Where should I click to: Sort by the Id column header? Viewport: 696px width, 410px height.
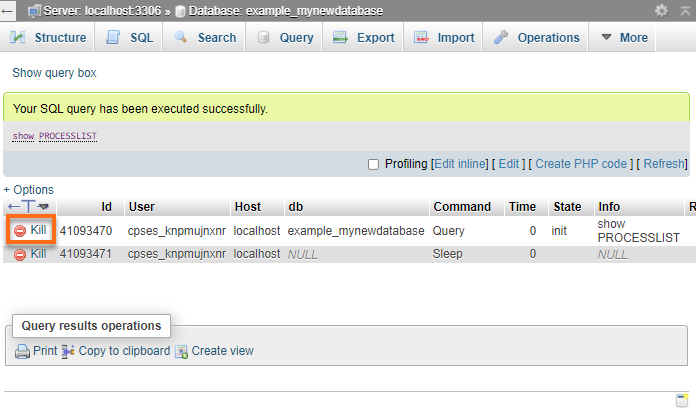107,207
